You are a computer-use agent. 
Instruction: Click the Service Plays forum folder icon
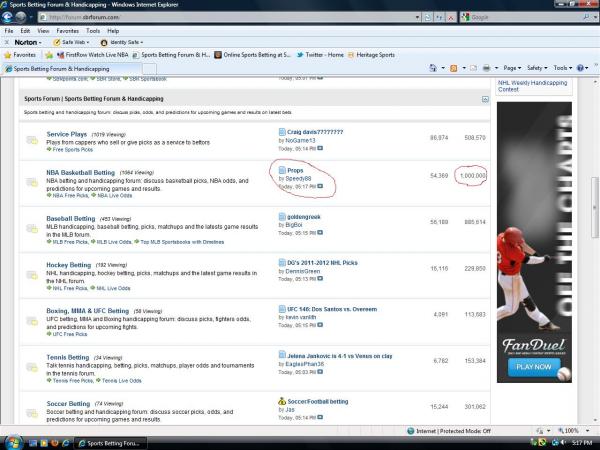(x=32, y=139)
